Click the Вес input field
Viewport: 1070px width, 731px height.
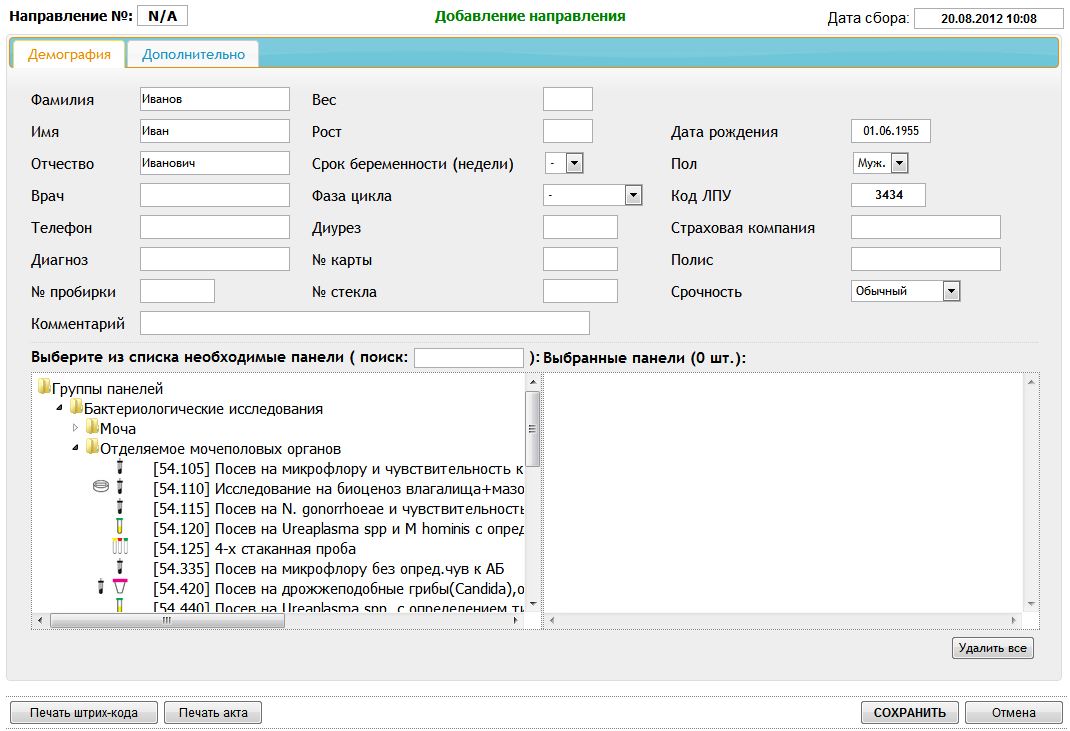pos(568,99)
